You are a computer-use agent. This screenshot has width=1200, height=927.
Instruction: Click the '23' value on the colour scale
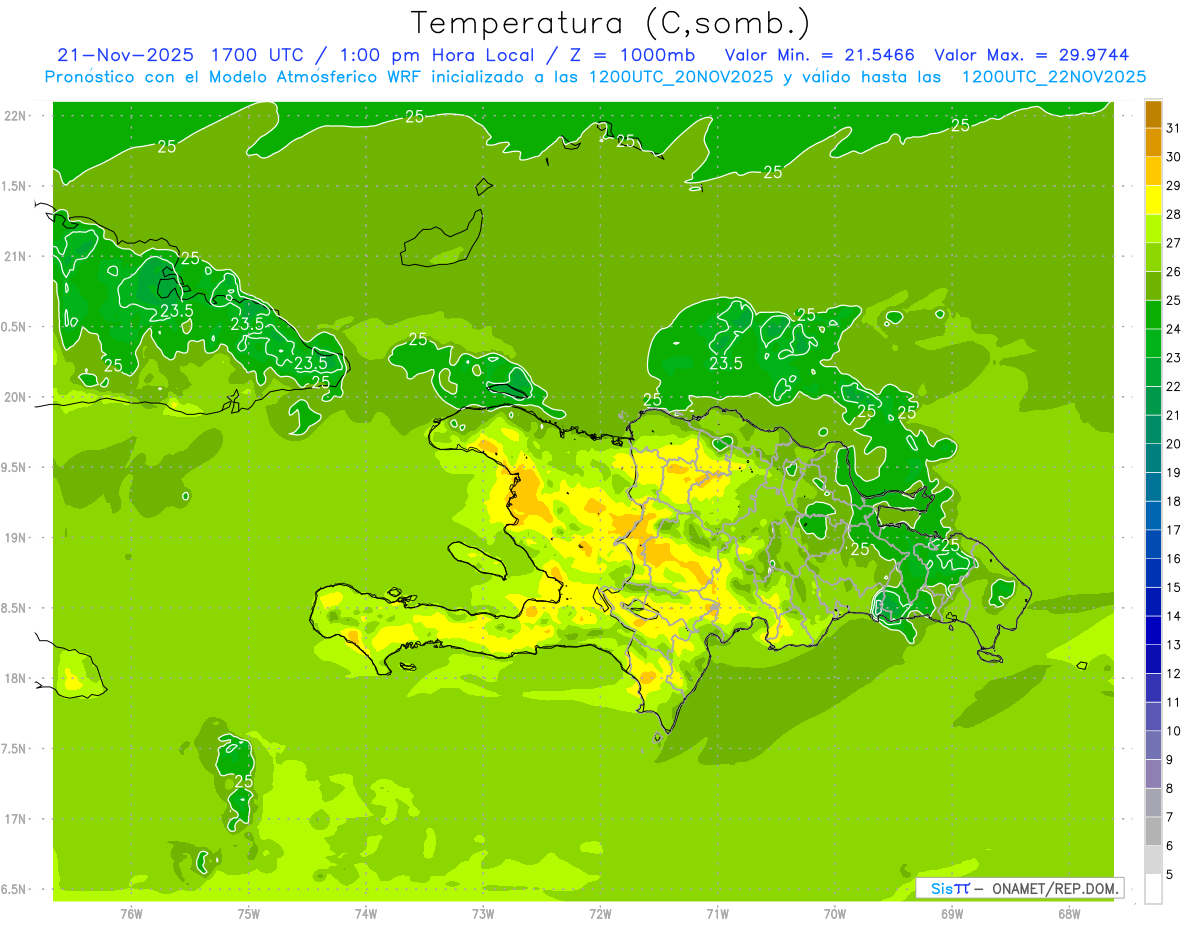1174,358
